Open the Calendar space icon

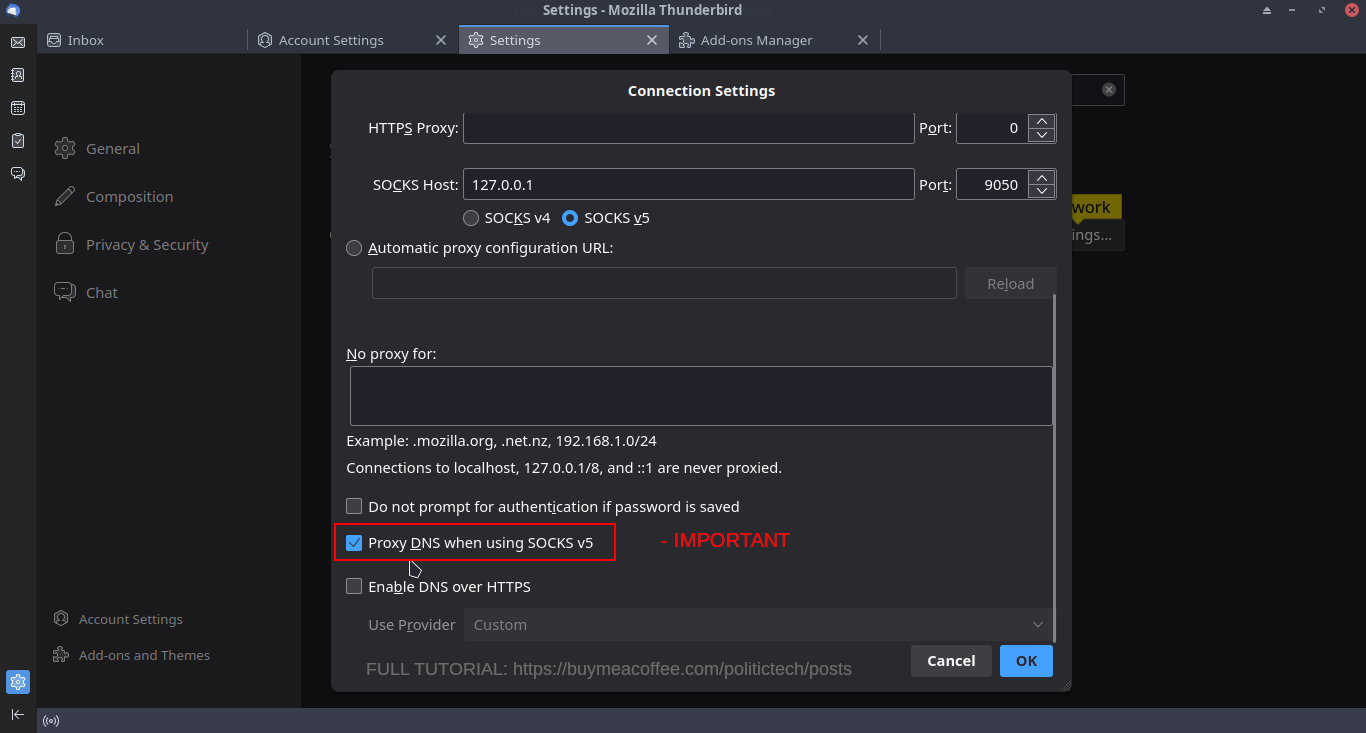click(17, 108)
